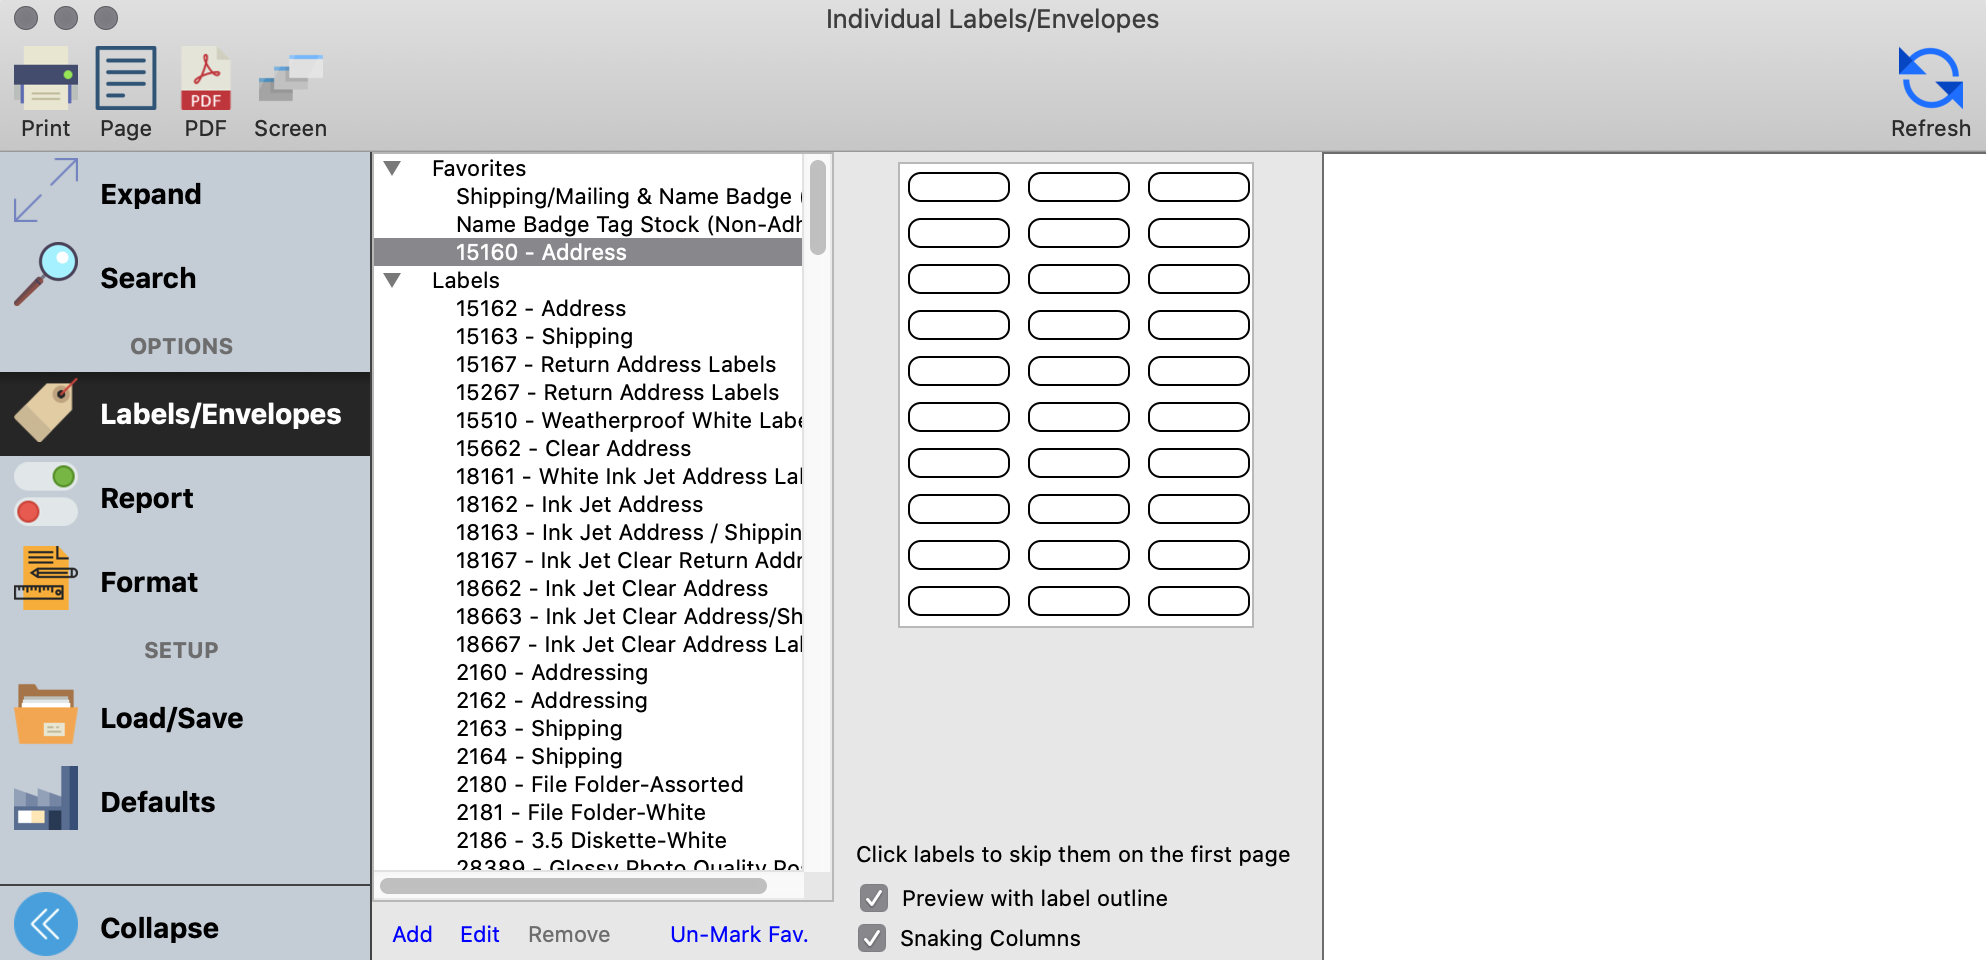Click the Remove link

pyautogui.click(x=569, y=934)
